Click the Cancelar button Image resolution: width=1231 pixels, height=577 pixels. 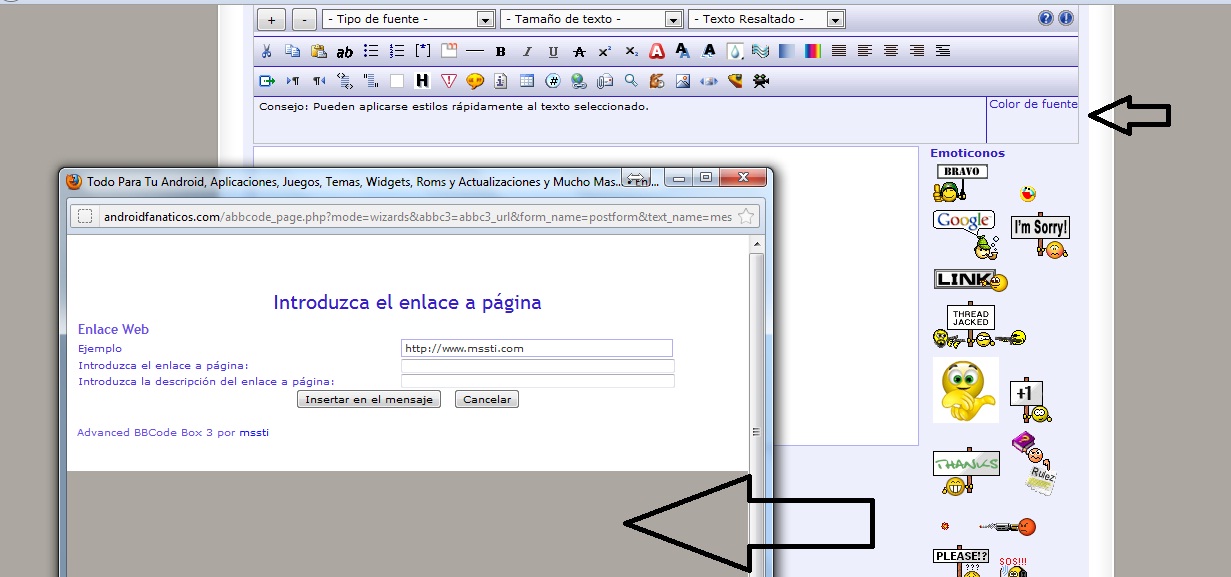(x=486, y=399)
